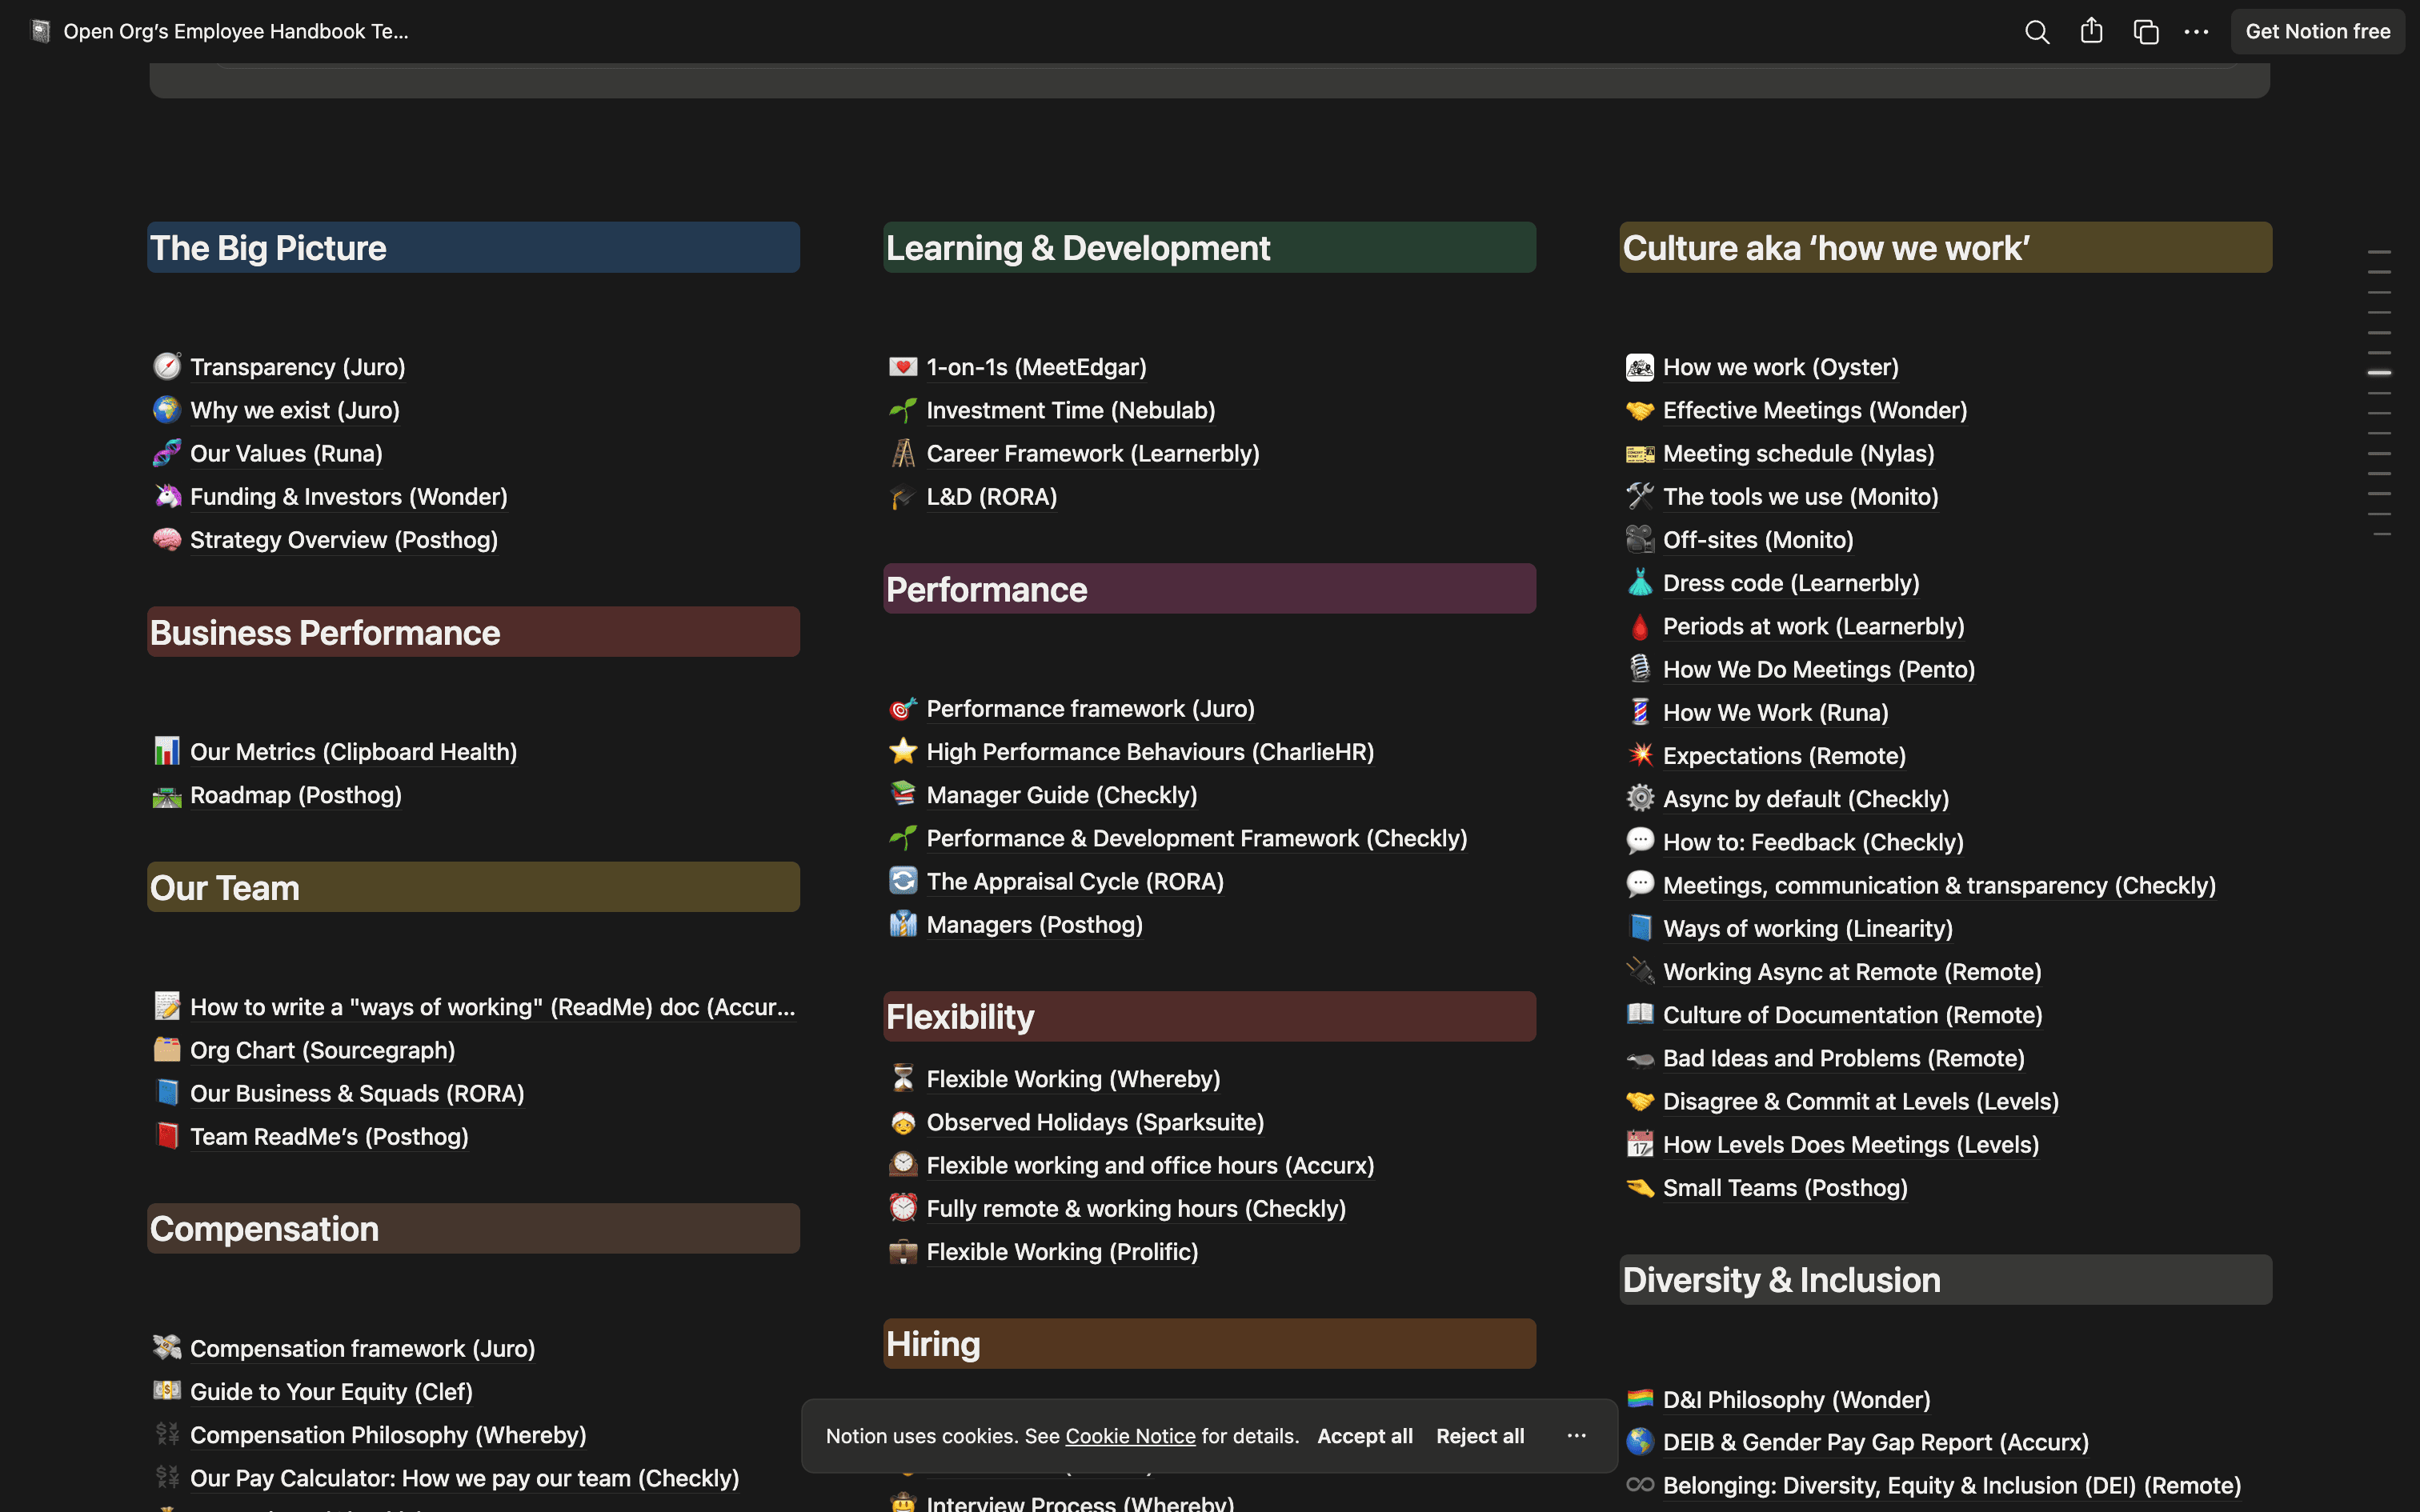The width and height of the screenshot is (2420, 1512).
Task: Open How to: Feedback (Checkly)
Action: 1813,842
